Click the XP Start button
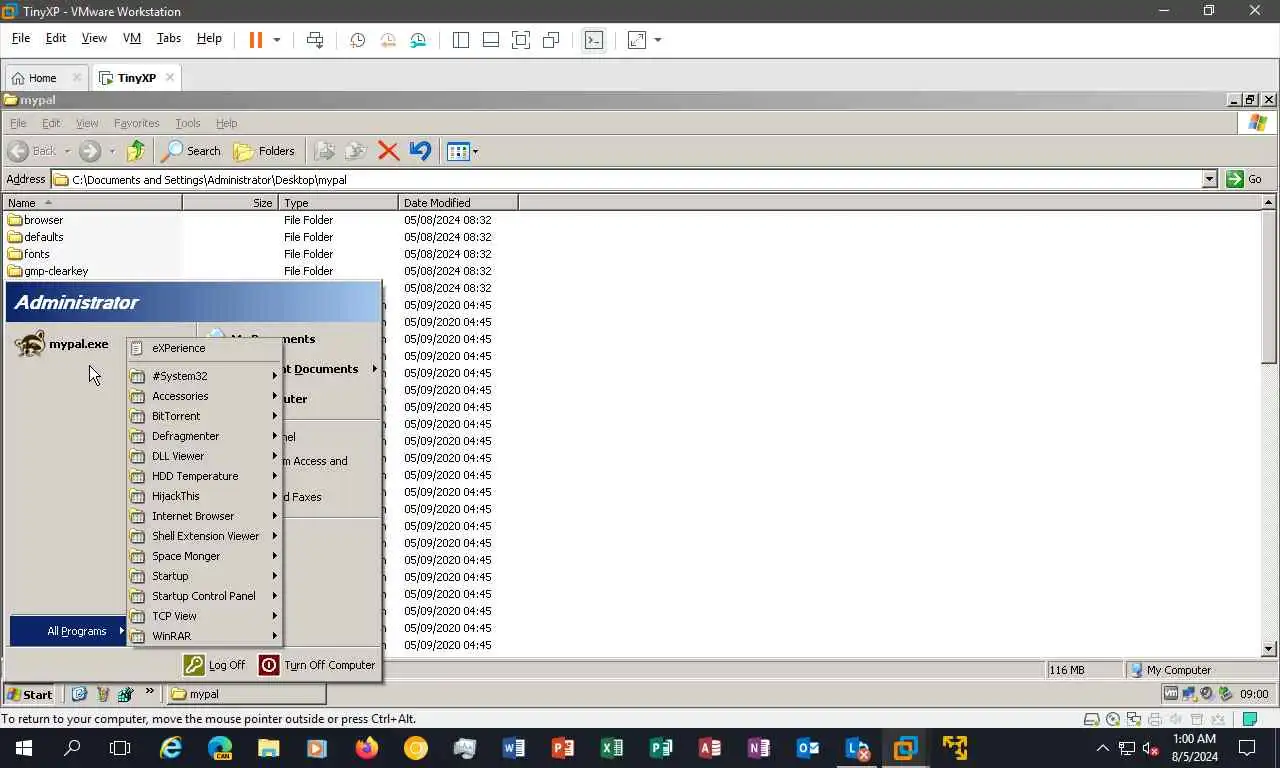The image size is (1280, 768). (x=30, y=694)
